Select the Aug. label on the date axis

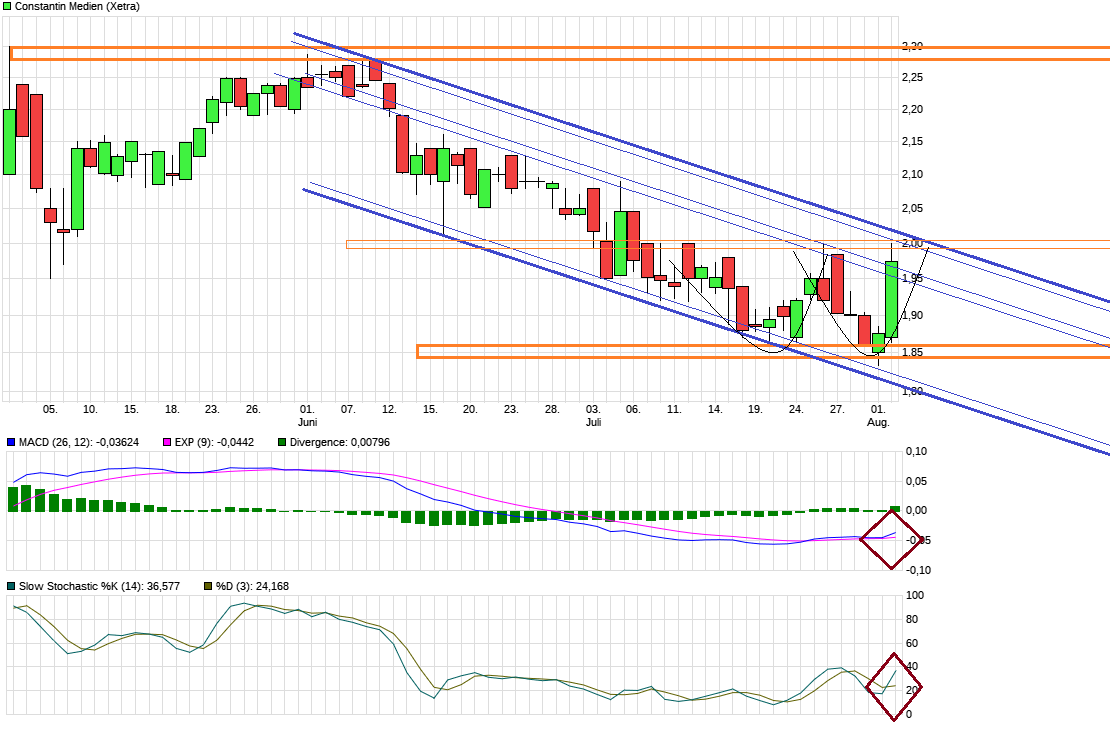coord(877,421)
